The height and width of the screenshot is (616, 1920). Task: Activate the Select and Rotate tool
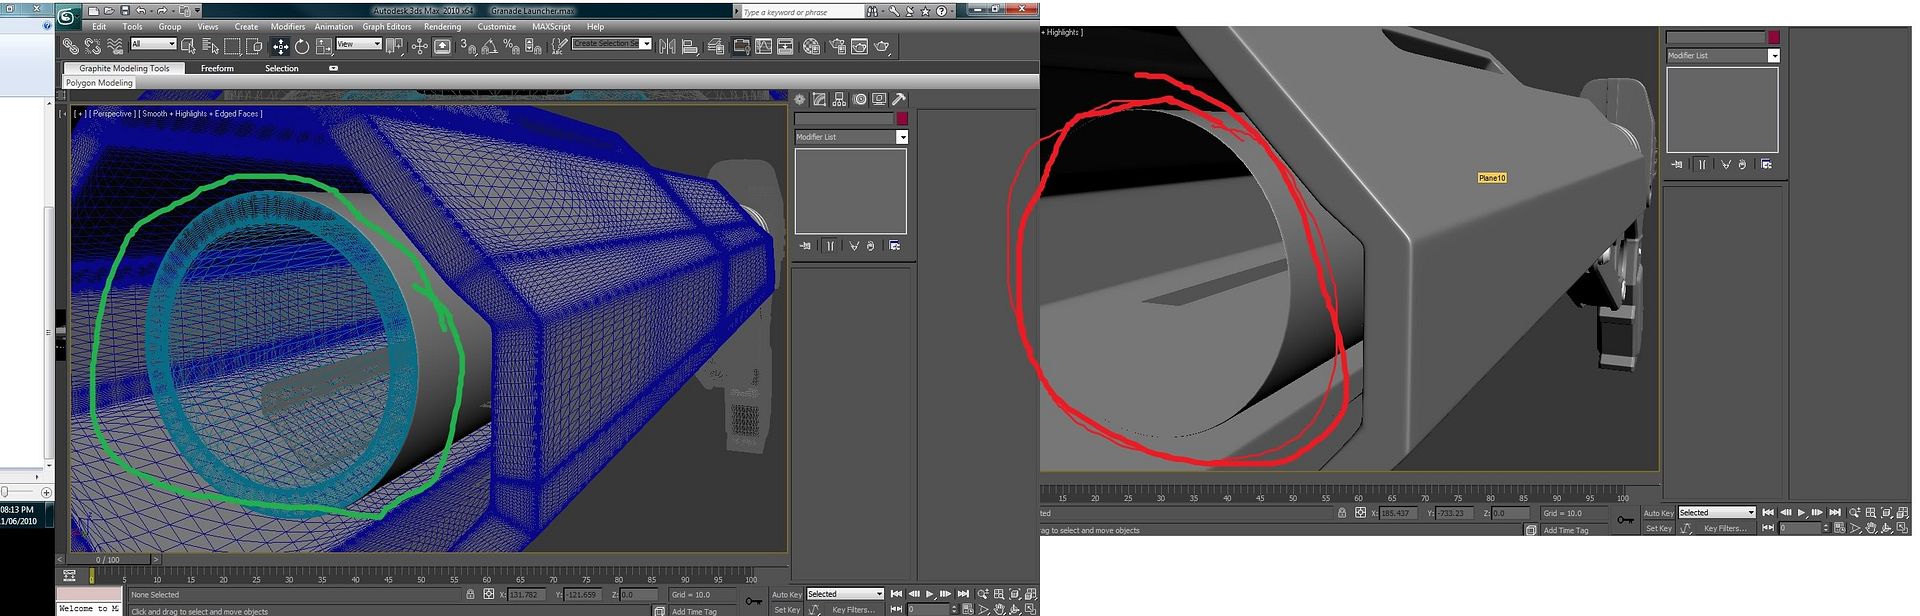301,46
